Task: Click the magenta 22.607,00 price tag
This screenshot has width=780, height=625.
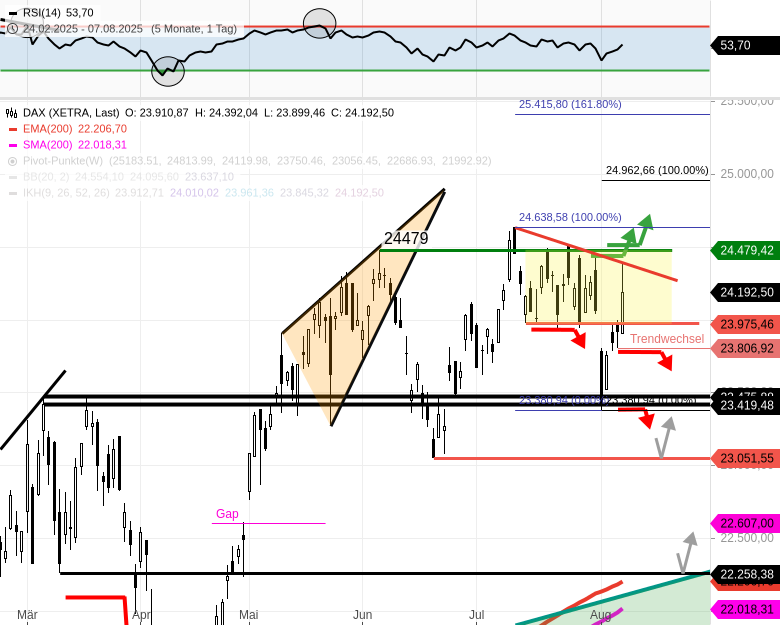Action: pos(745,523)
